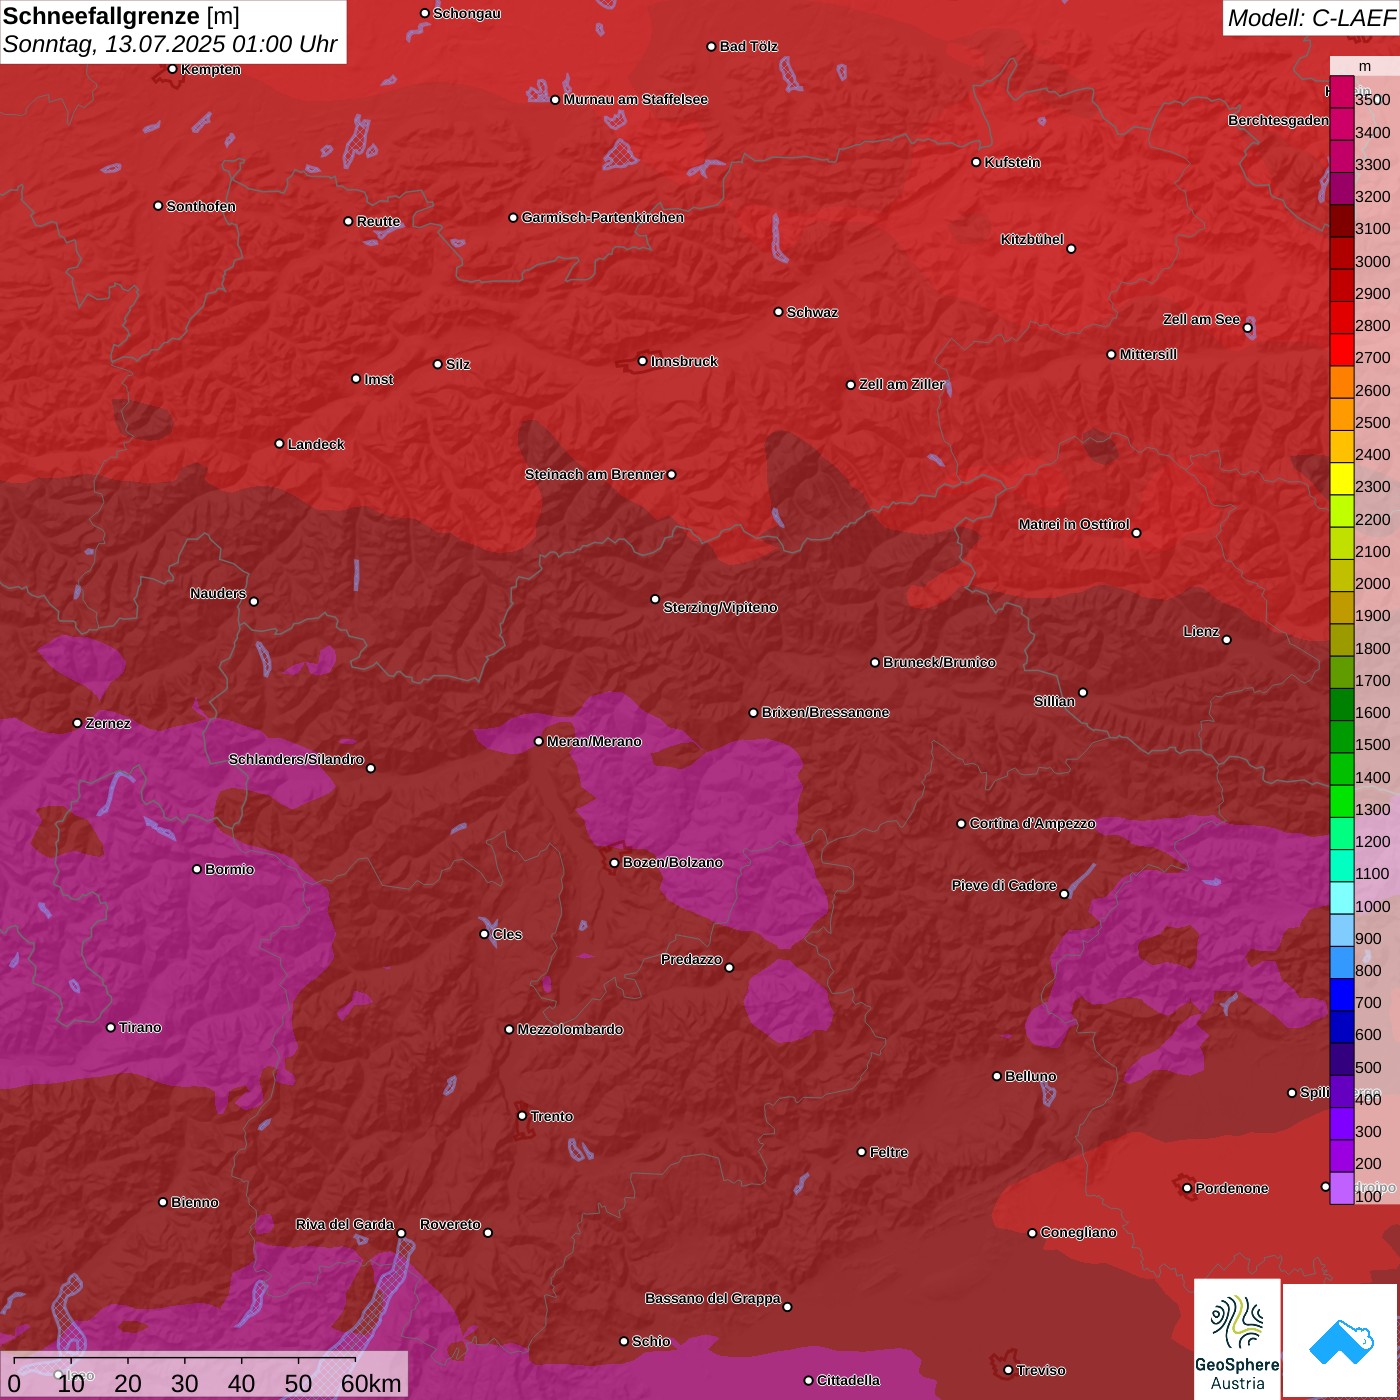
Task: Click the legend value '1500'
Action: click(x=1372, y=745)
